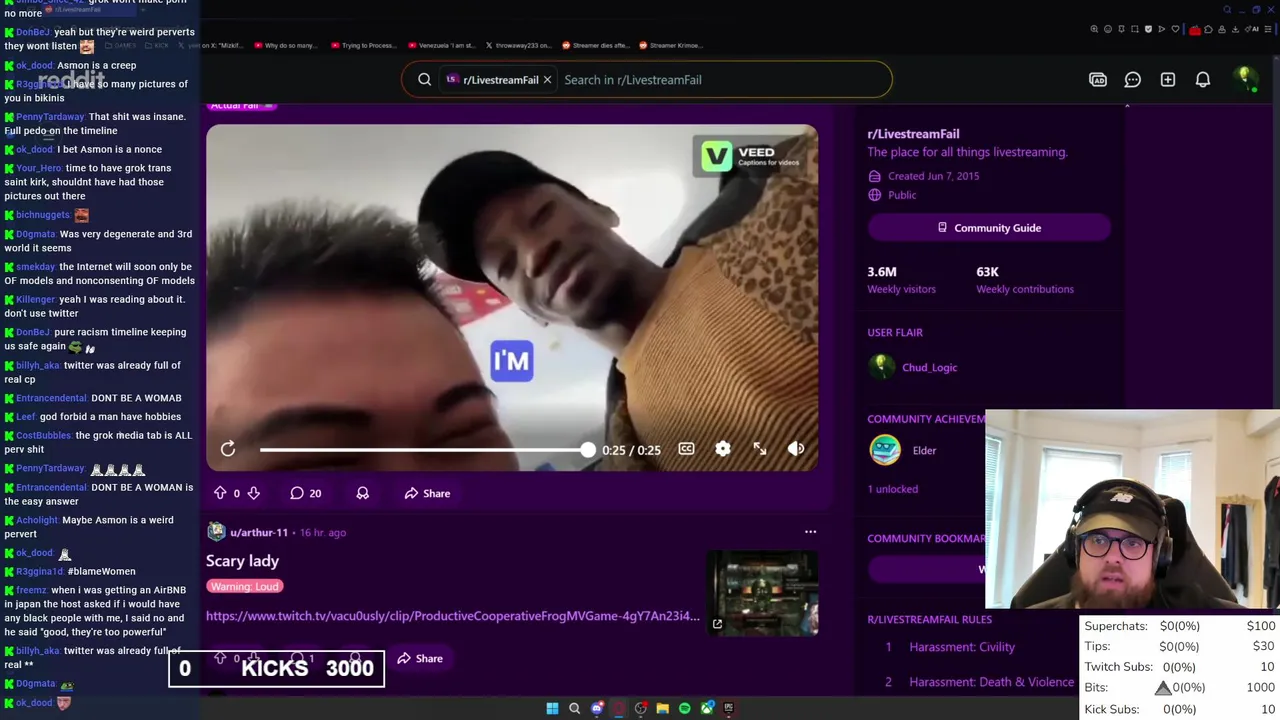1280x720 pixels.
Task: Open Epic Games launcher from the taskbar
Action: (x=728, y=708)
